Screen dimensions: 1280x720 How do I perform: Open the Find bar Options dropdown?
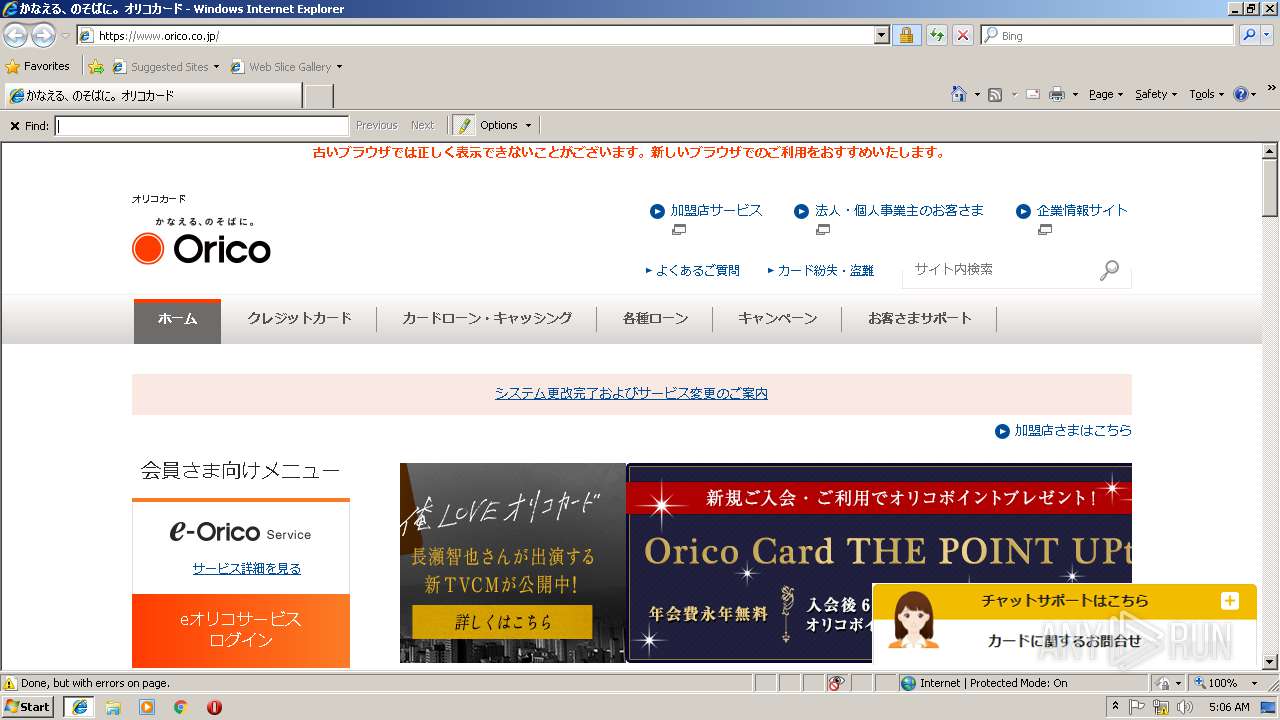click(x=506, y=125)
